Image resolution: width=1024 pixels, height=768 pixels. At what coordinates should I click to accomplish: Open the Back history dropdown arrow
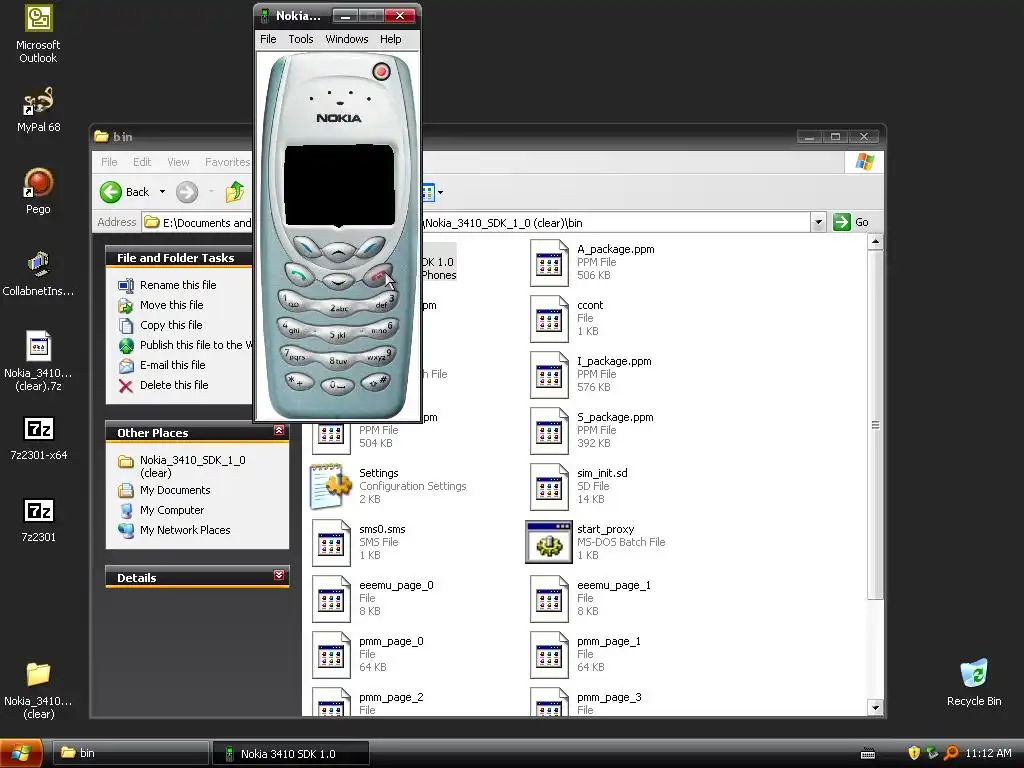click(163, 192)
